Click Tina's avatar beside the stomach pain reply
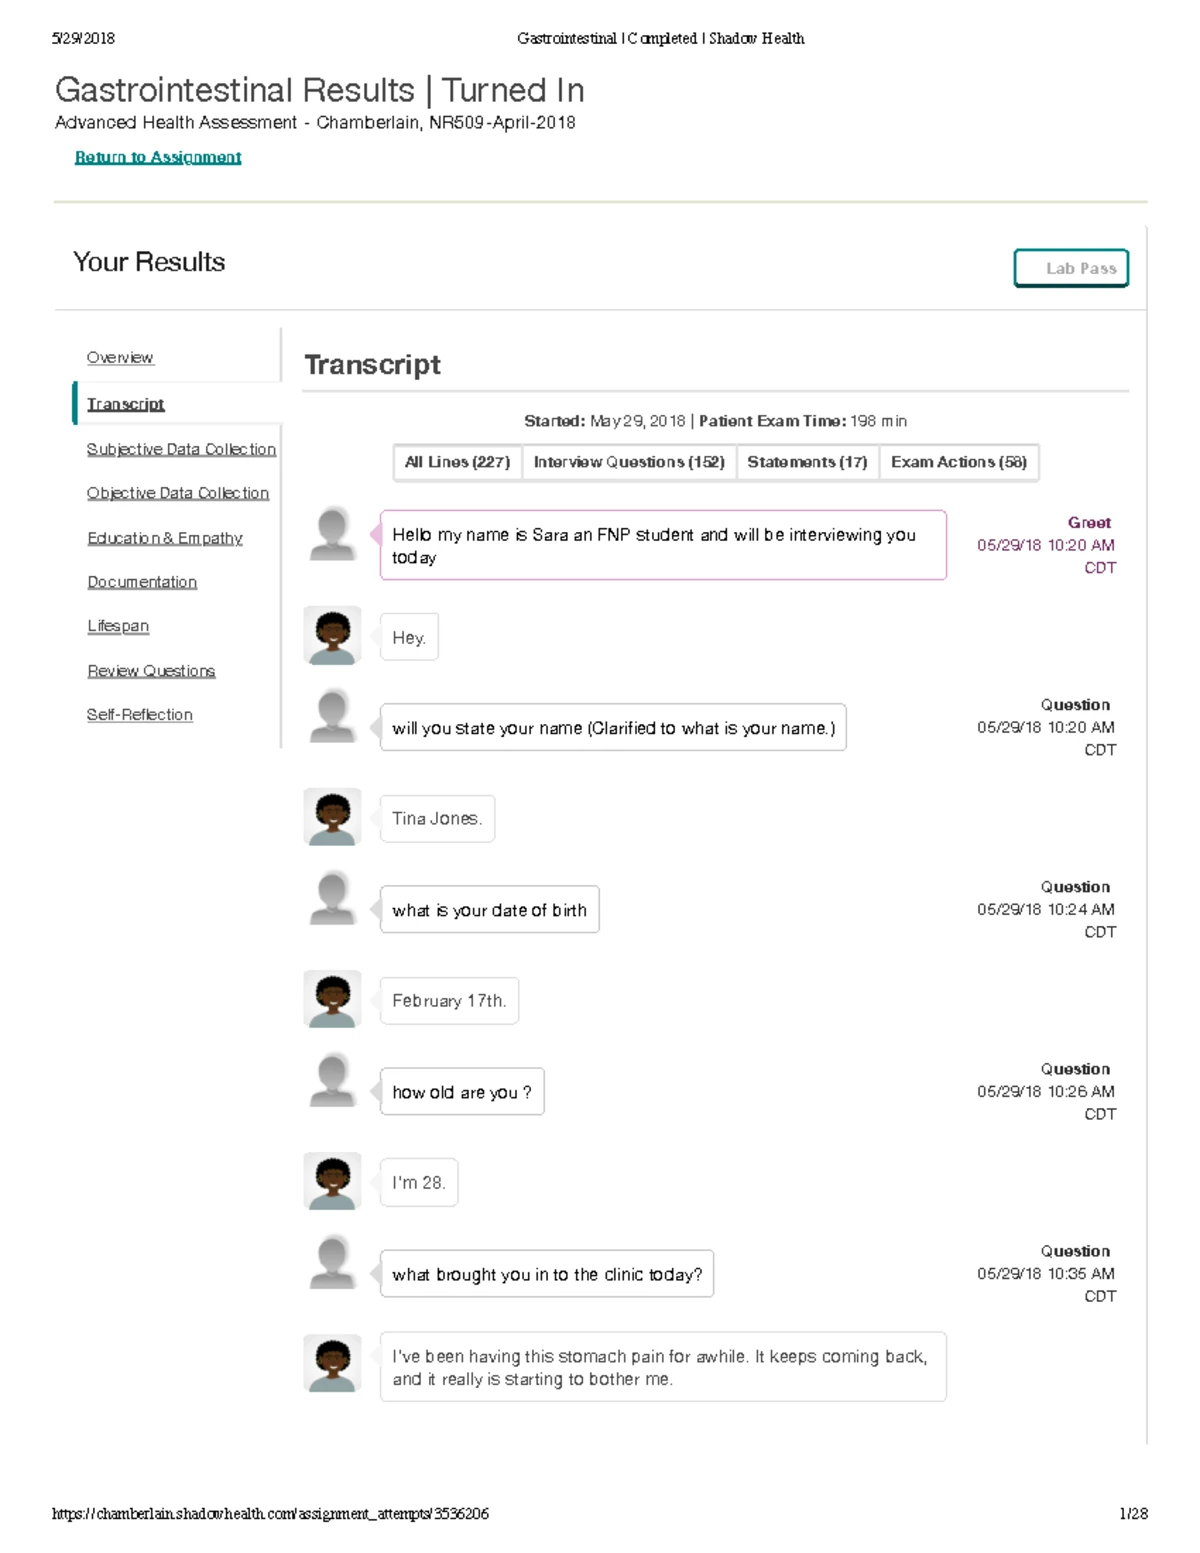The image size is (1200, 1553). tap(332, 1364)
